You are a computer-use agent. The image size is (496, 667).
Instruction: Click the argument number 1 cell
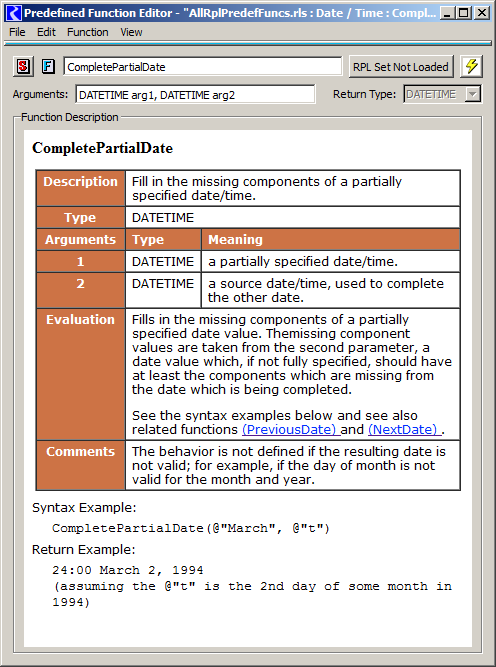click(x=81, y=262)
